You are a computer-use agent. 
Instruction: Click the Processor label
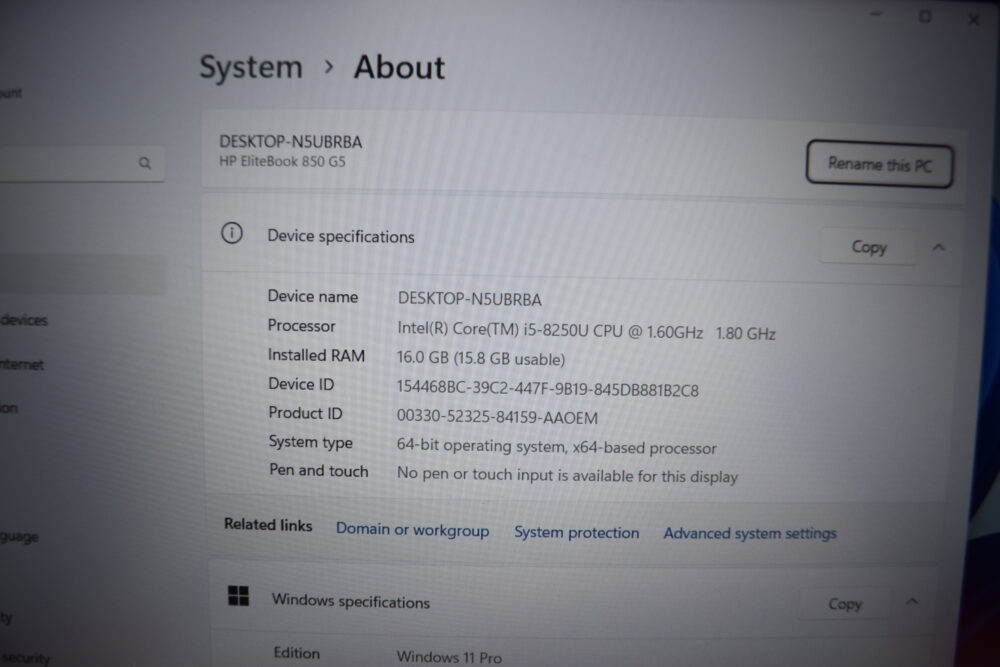click(301, 326)
